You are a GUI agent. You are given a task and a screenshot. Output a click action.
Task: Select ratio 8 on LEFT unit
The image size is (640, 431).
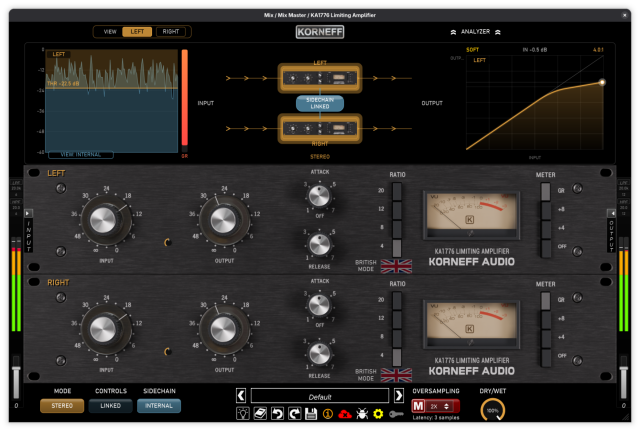pyautogui.click(x=396, y=228)
